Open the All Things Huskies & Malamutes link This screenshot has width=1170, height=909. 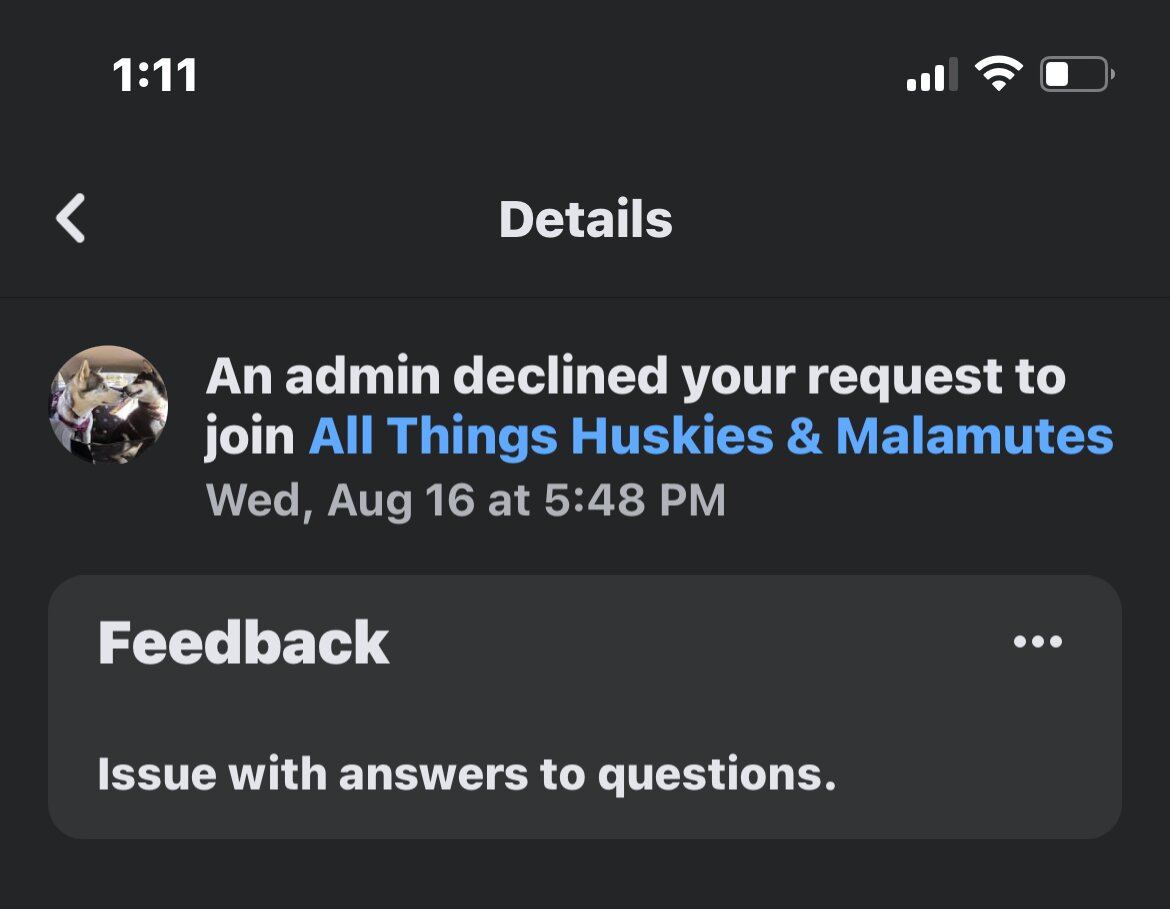710,437
